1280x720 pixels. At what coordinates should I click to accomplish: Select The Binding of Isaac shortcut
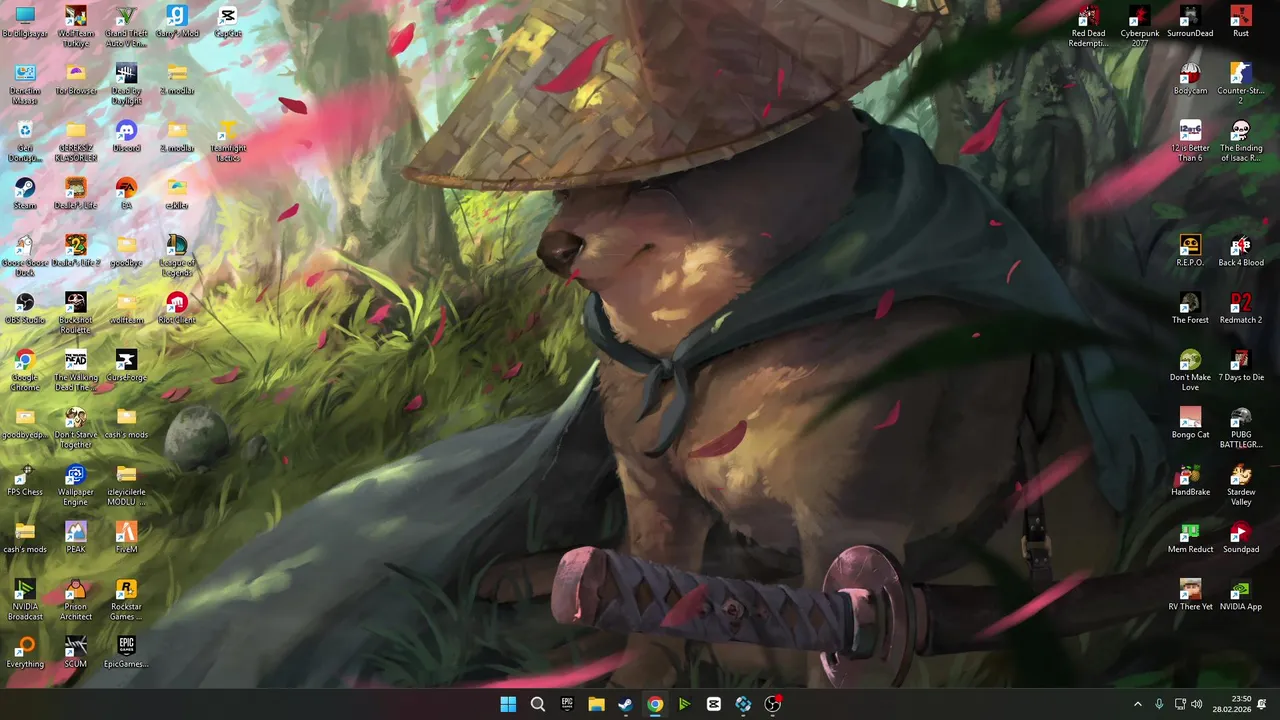click(x=1241, y=142)
